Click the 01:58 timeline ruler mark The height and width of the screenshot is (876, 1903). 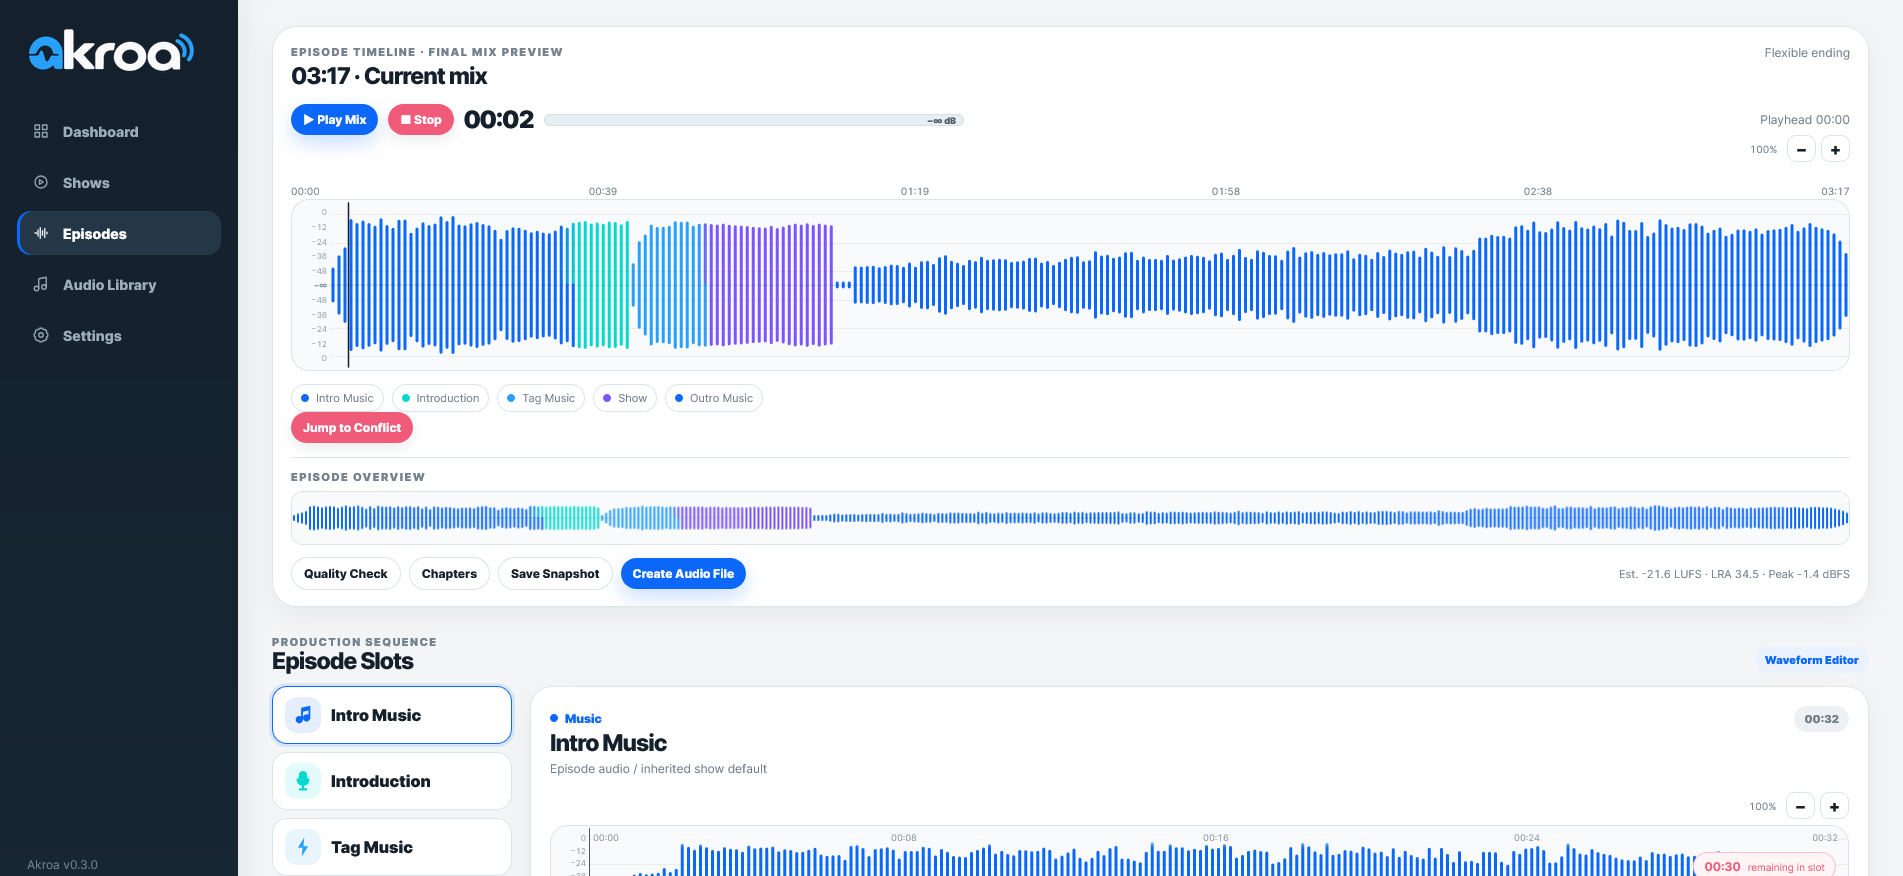coord(1226,191)
